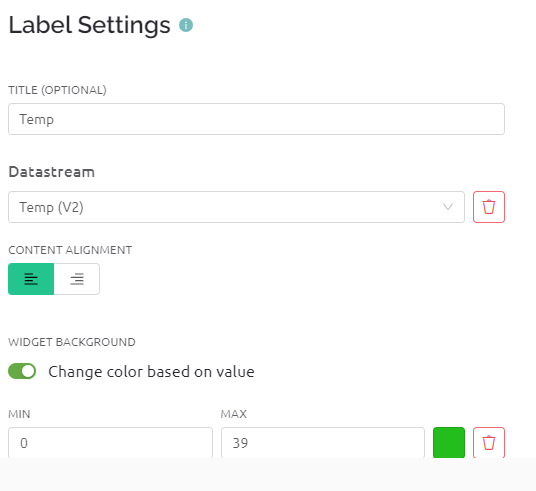536x491 pixels.
Task: Click the 'Change color based on value' label text
Action: pos(151,372)
